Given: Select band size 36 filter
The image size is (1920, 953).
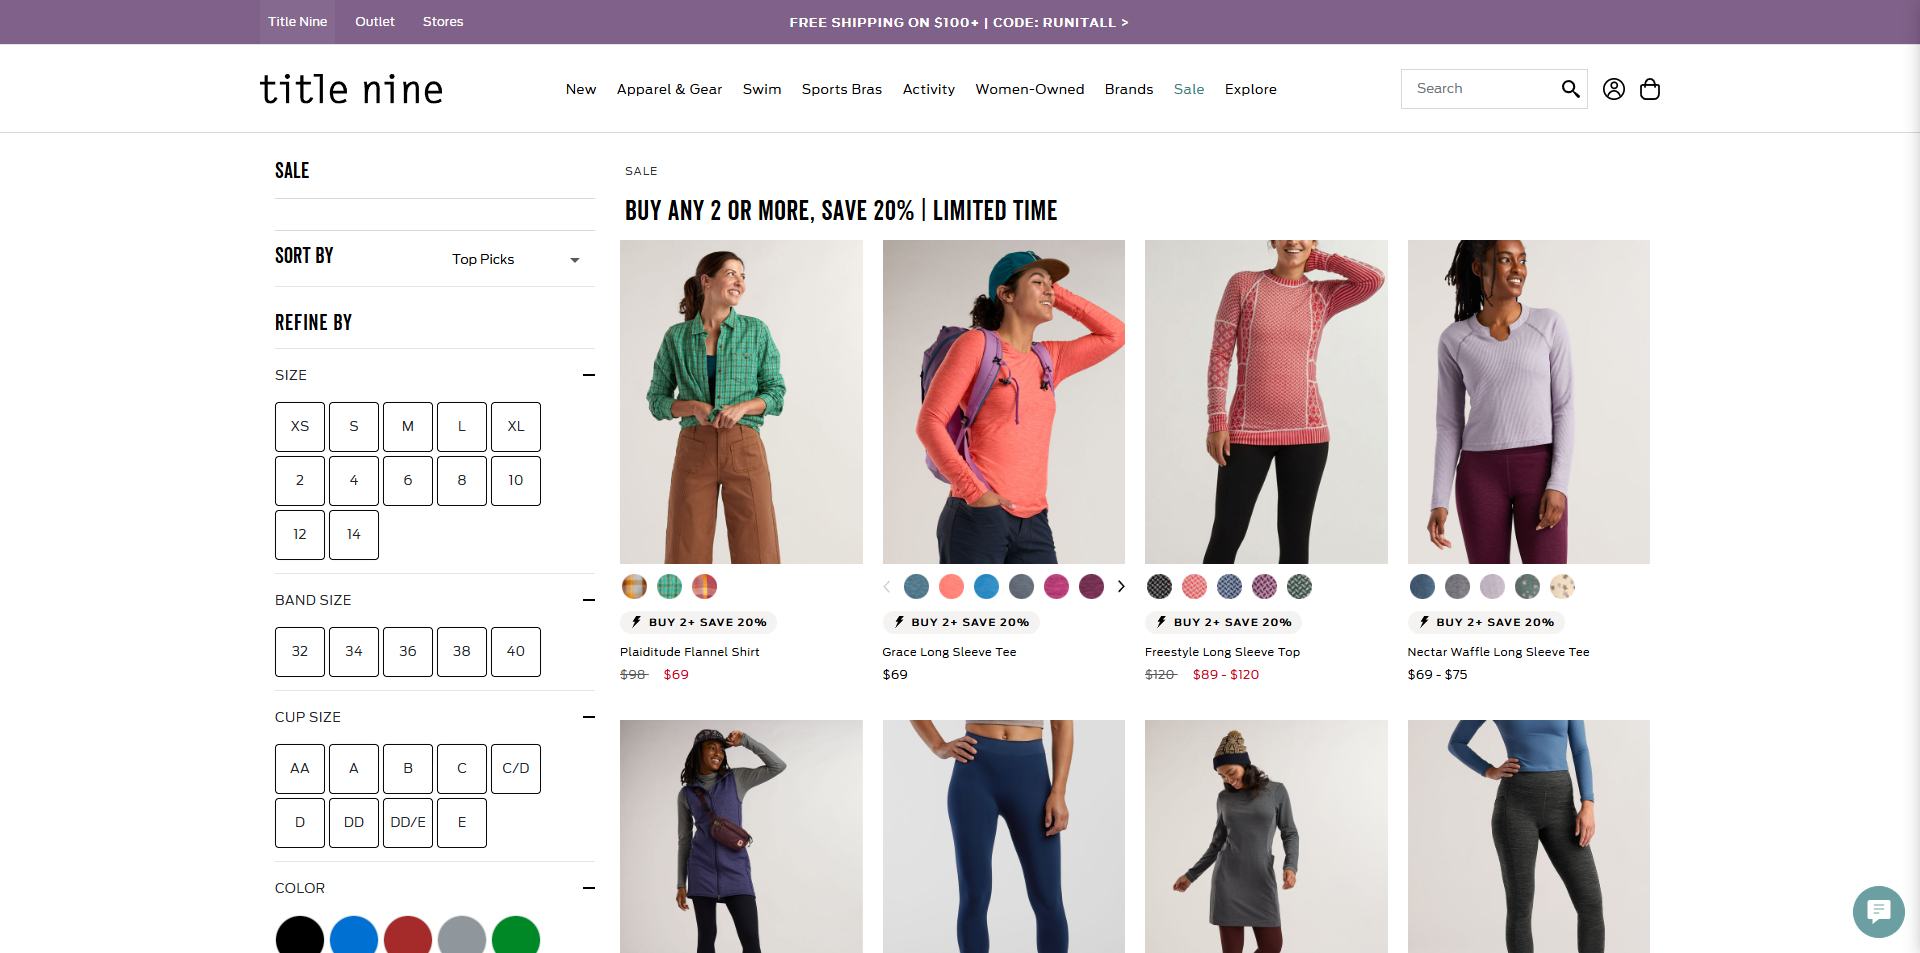Looking at the screenshot, I should click(408, 652).
